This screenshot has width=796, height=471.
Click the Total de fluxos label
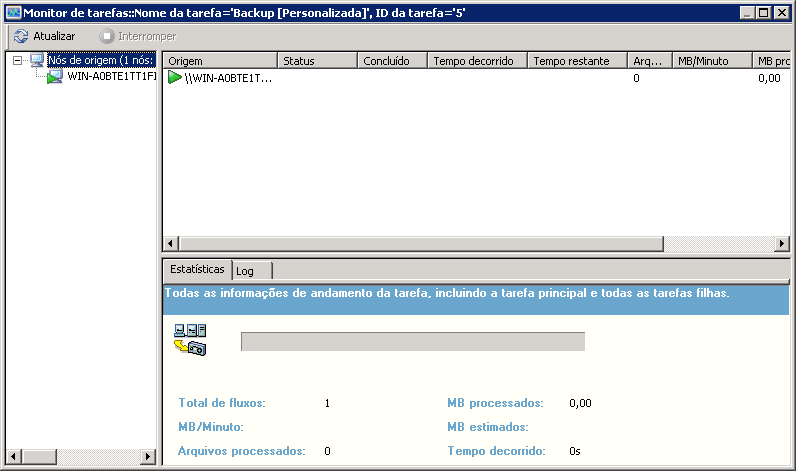[x=222, y=403]
